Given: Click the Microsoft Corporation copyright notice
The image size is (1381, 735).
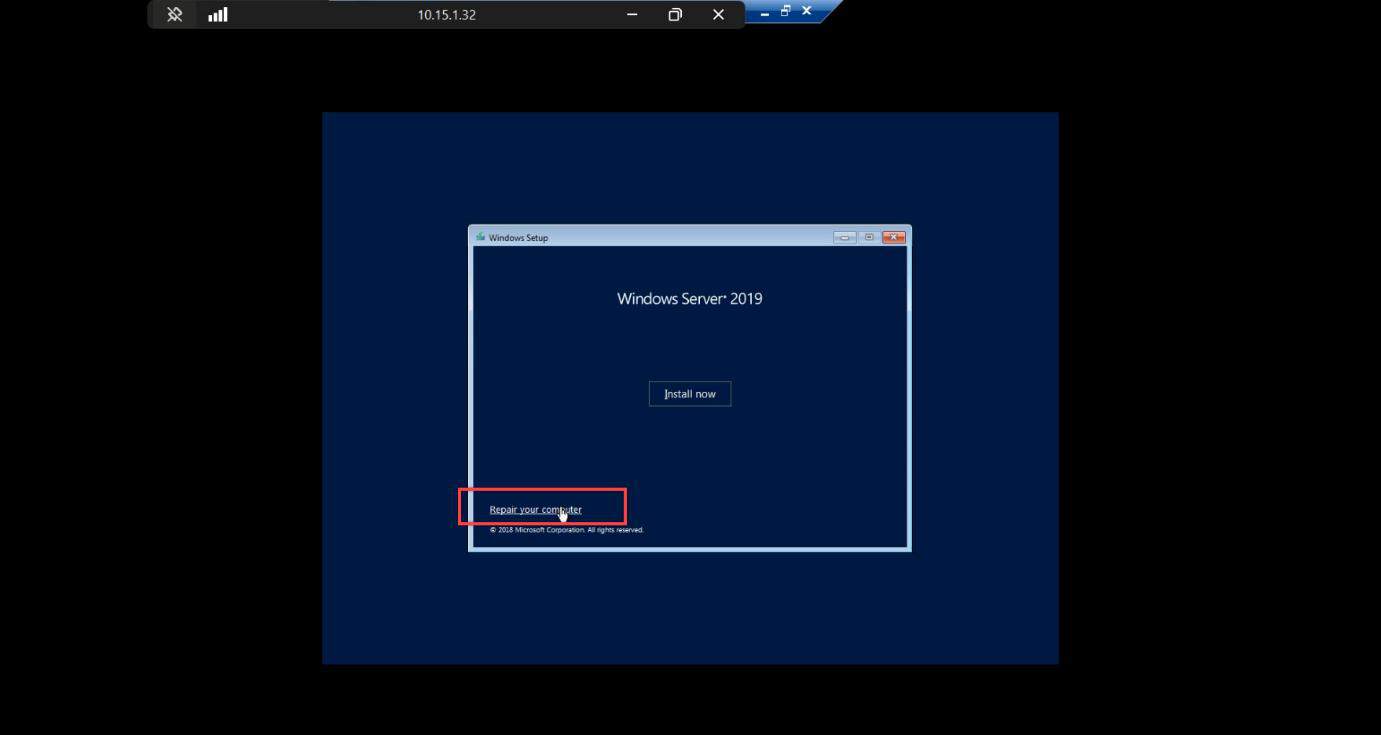Looking at the screenshot, I should pyautogui.click(x=567, y=530).
